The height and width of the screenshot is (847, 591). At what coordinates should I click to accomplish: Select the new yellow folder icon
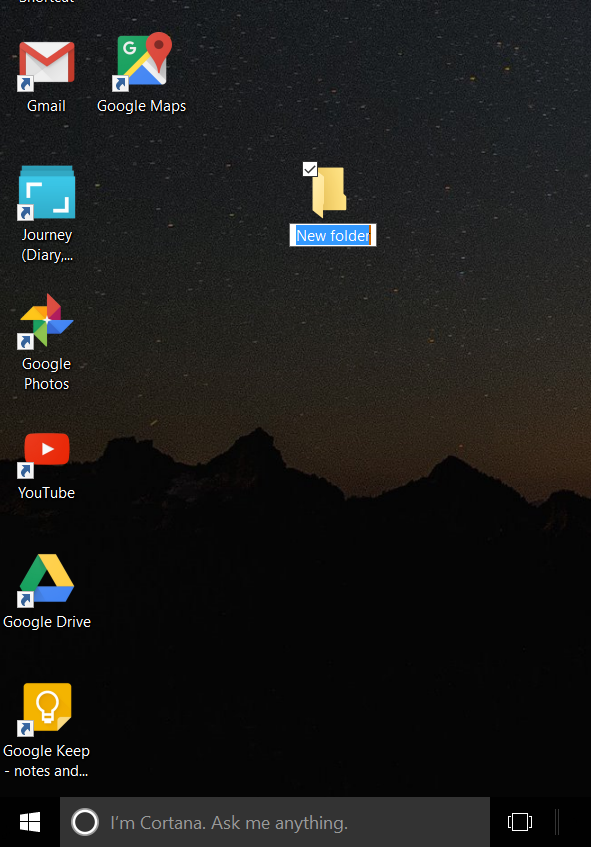329,192
